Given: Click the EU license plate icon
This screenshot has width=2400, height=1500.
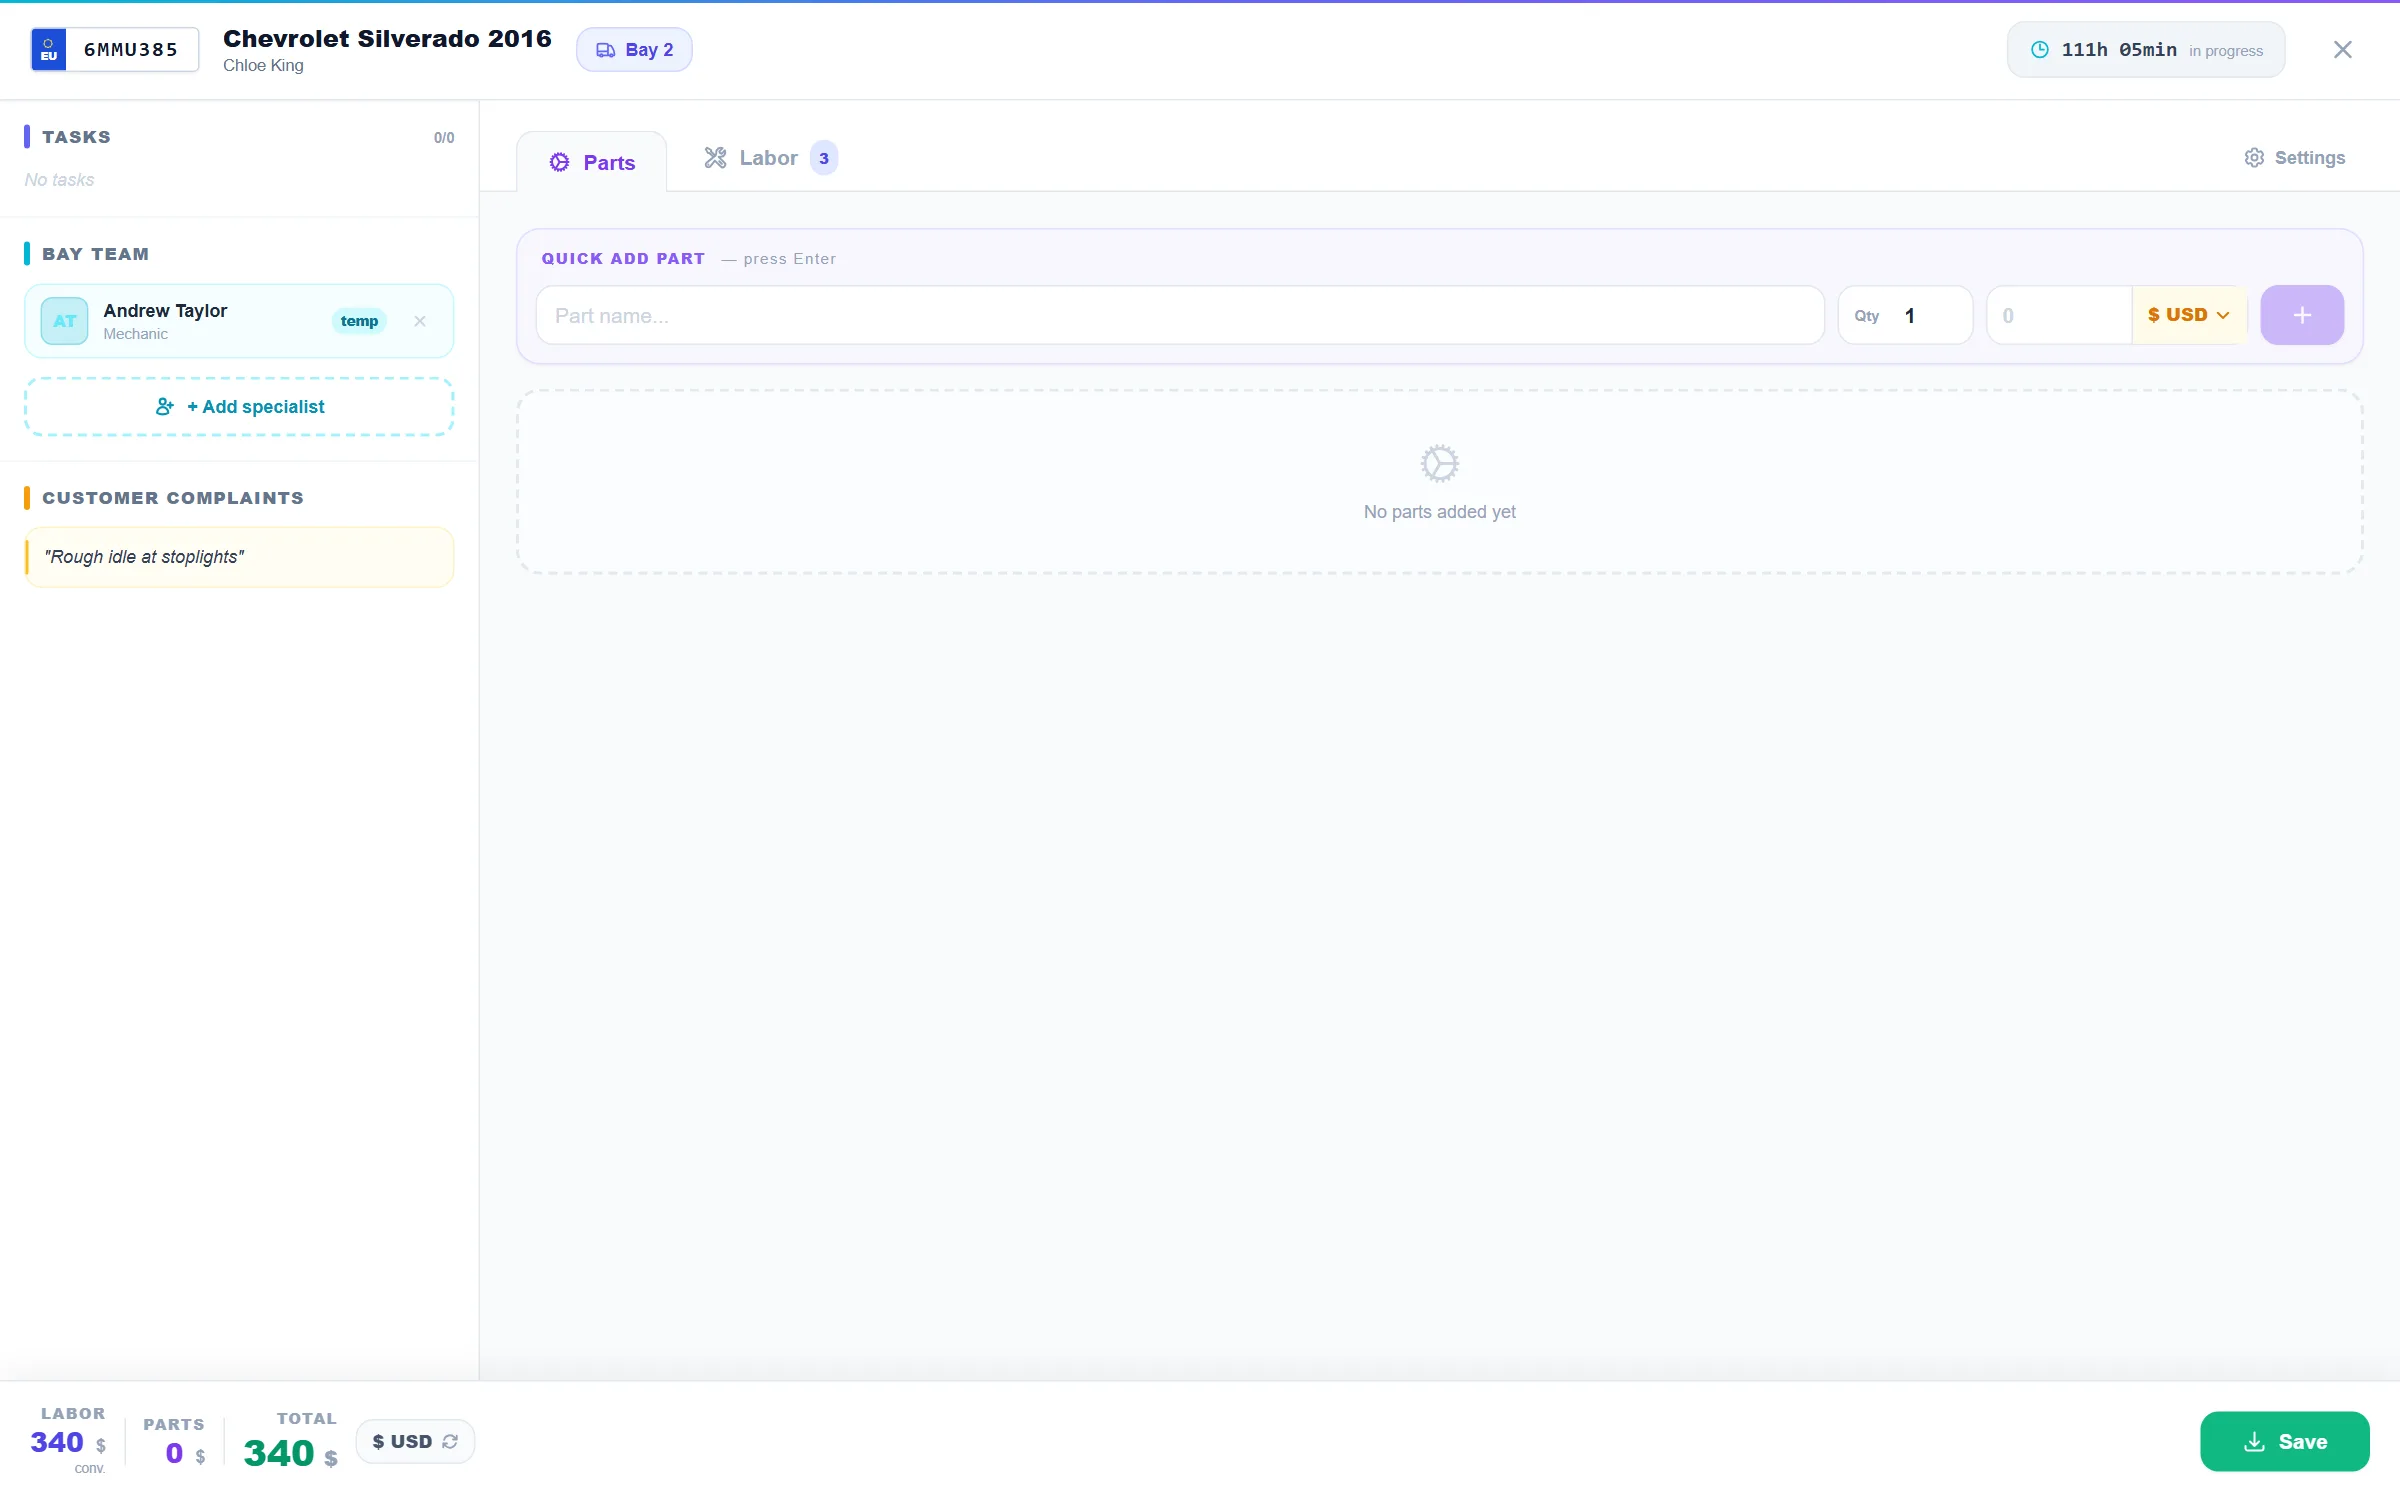Looking at the screenshot, I should tap(49, 50).
